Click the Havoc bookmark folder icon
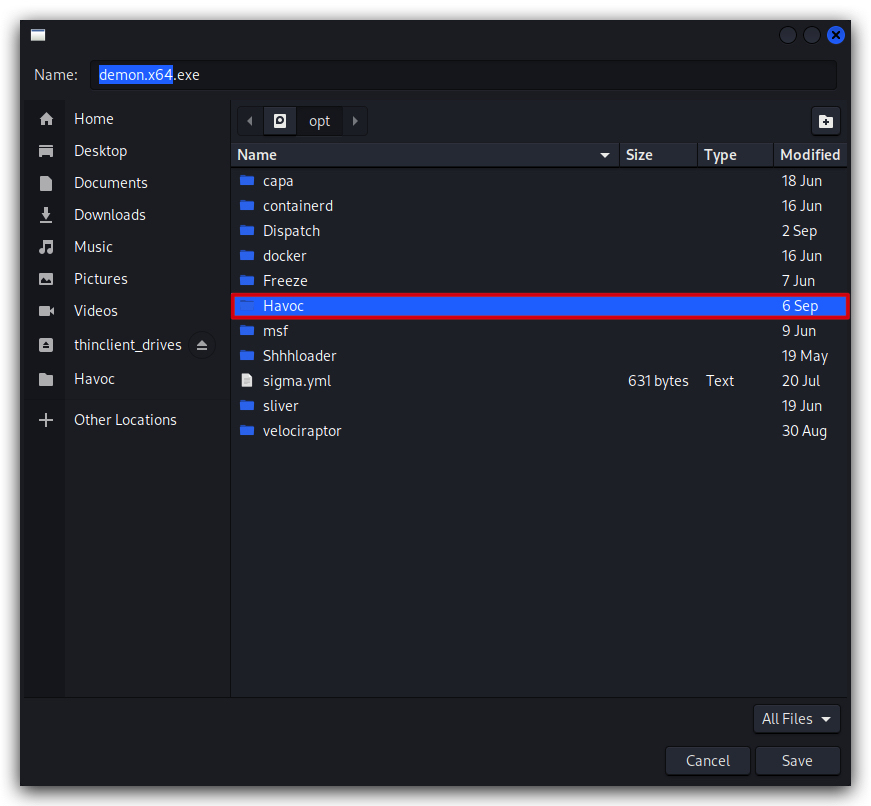 coord(46,379)
